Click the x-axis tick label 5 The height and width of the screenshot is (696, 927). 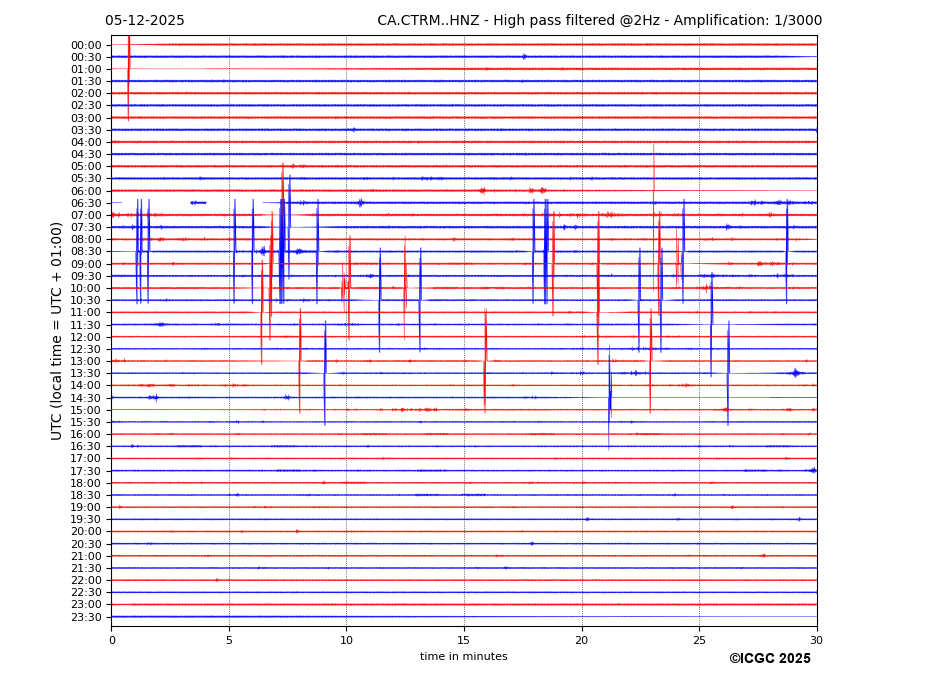229,639
